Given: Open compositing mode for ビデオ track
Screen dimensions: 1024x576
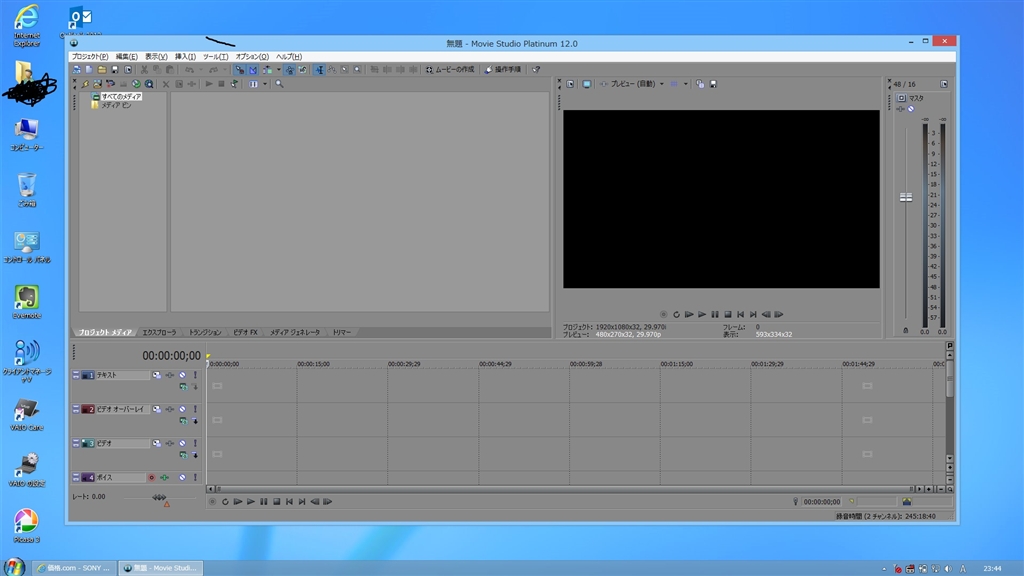Looking at the screenshot, I should 184,455.
